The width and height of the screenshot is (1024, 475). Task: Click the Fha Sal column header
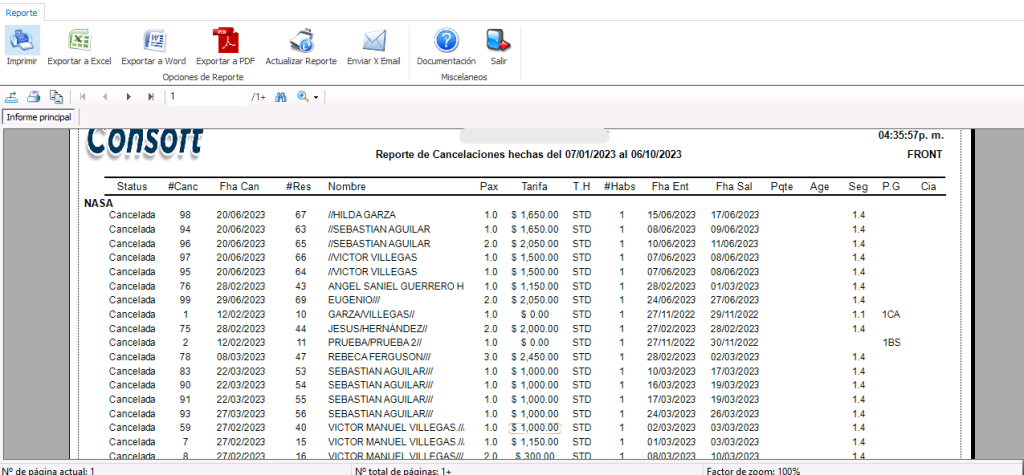[x=734, y=187]
